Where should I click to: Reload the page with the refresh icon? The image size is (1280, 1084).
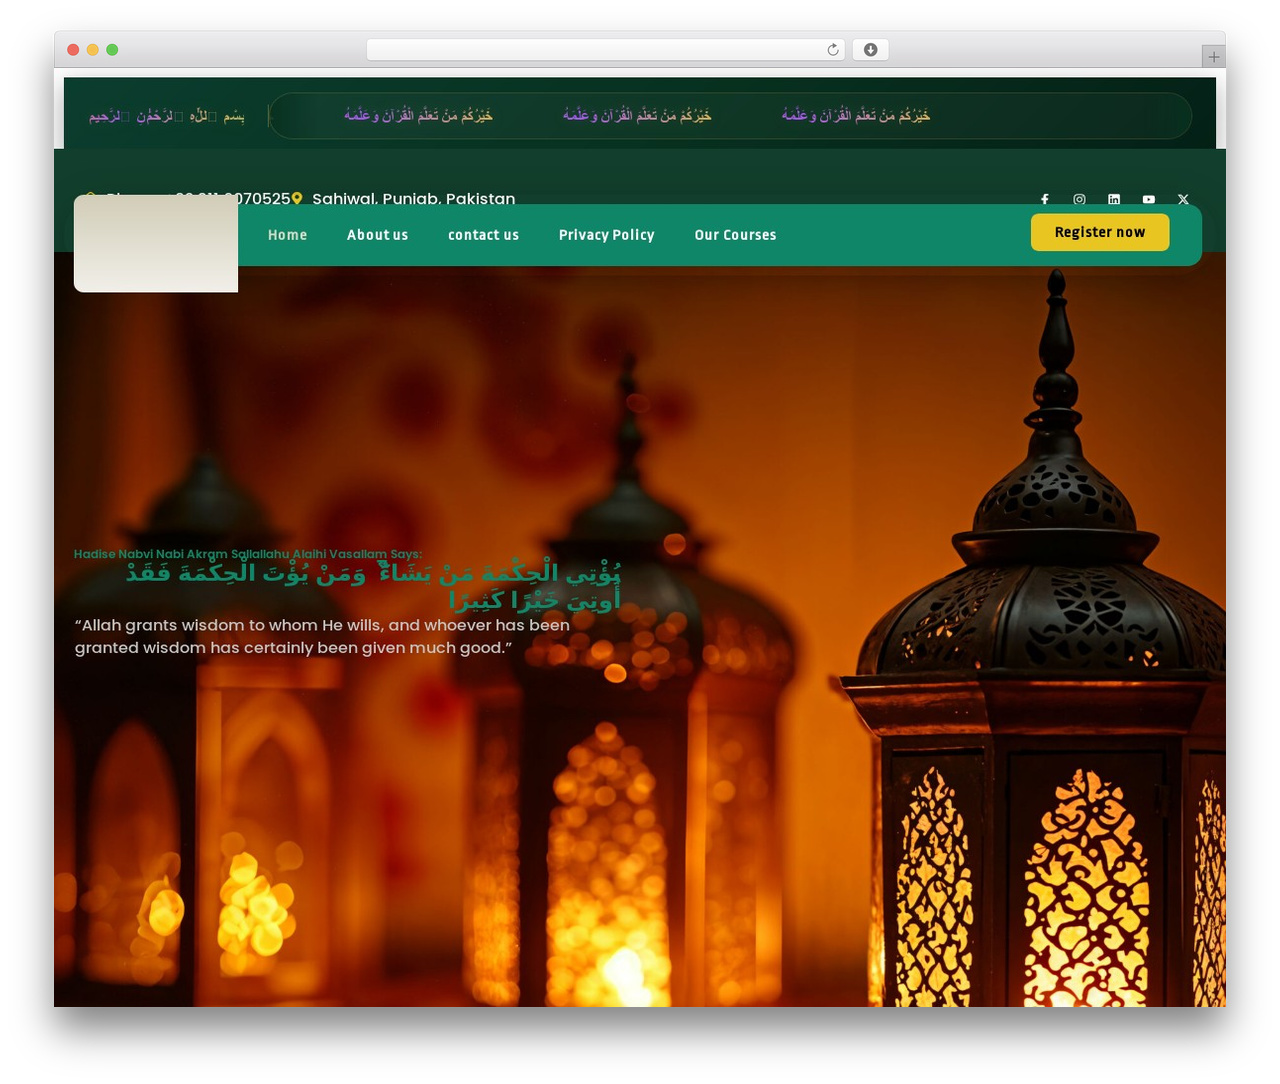833,50
